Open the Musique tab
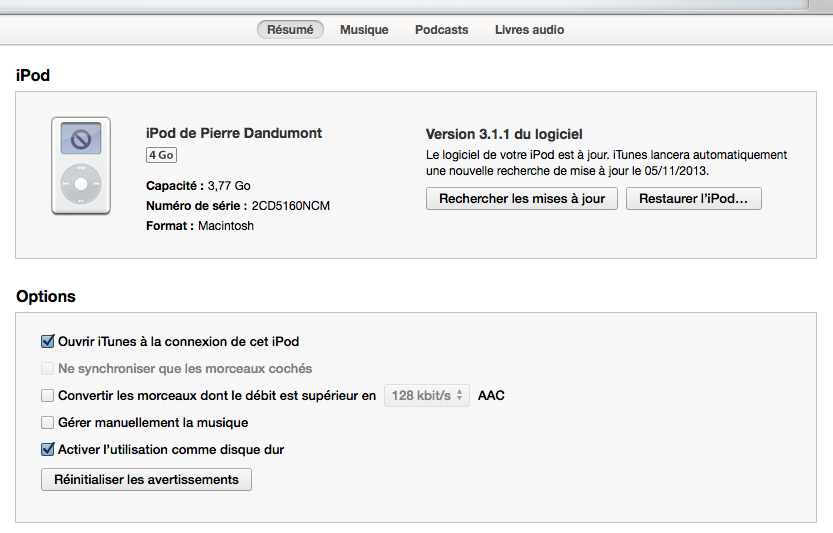 coord(364,30)
